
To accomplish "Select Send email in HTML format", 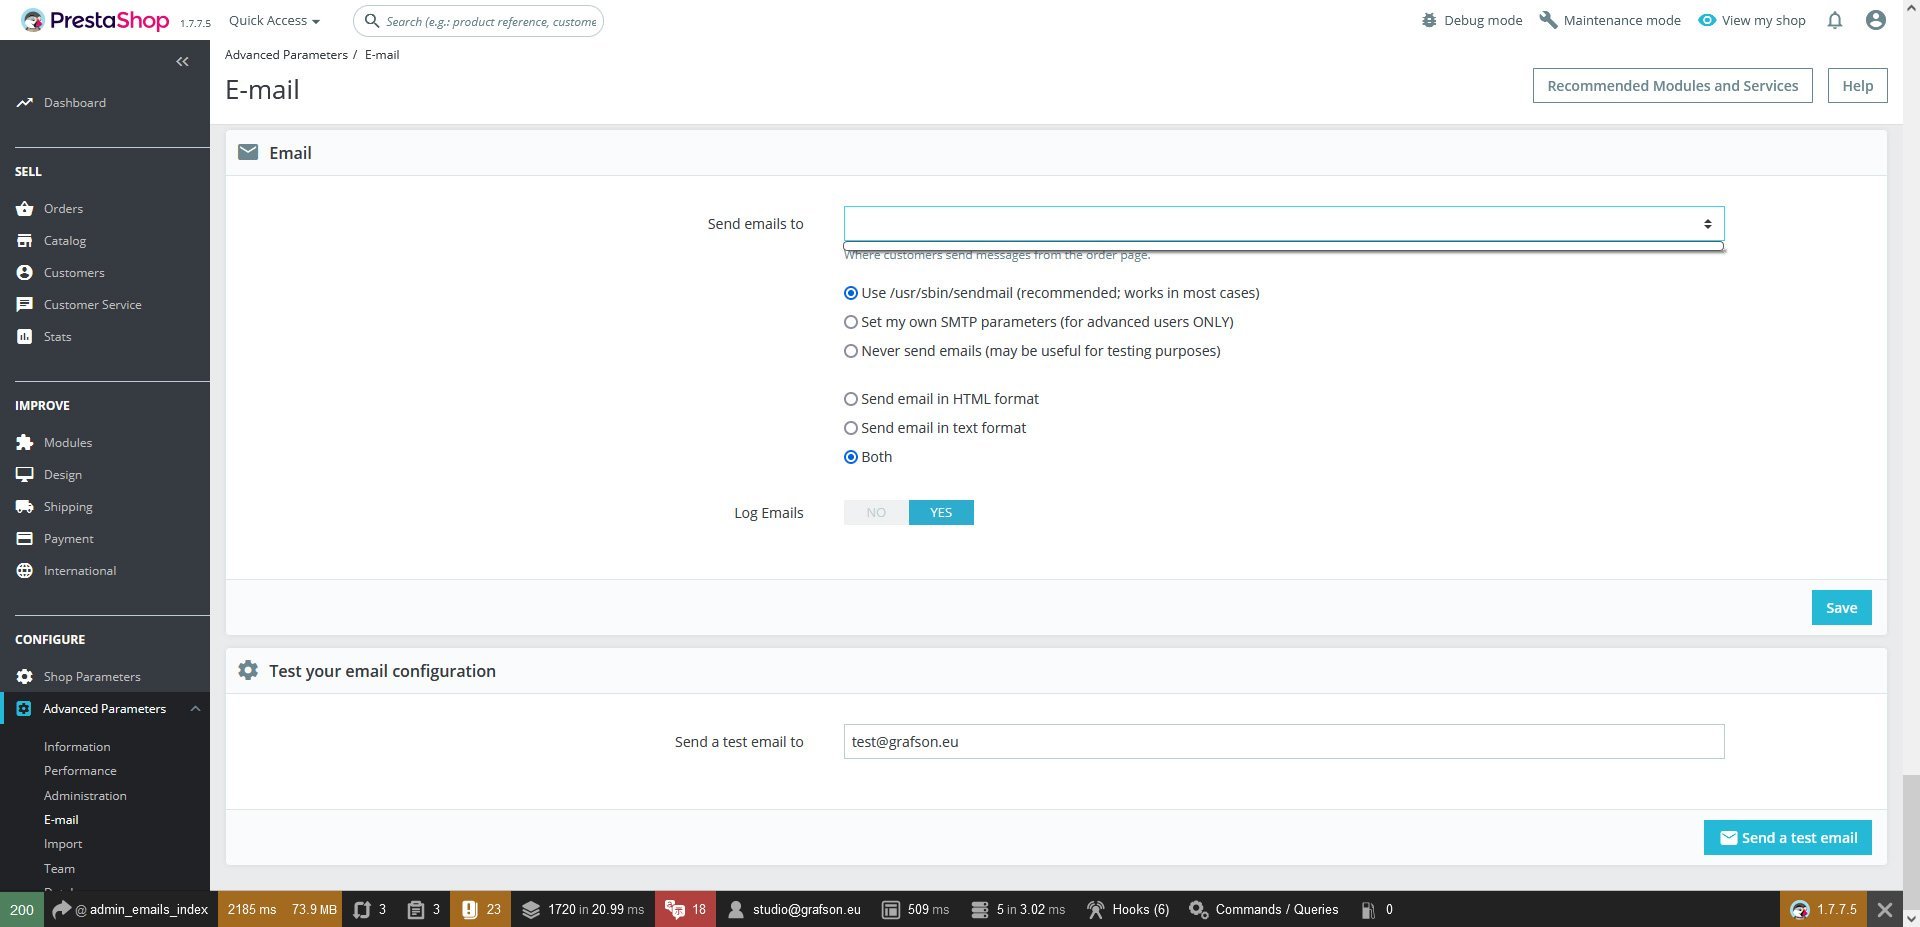I will tap(851, 399).
